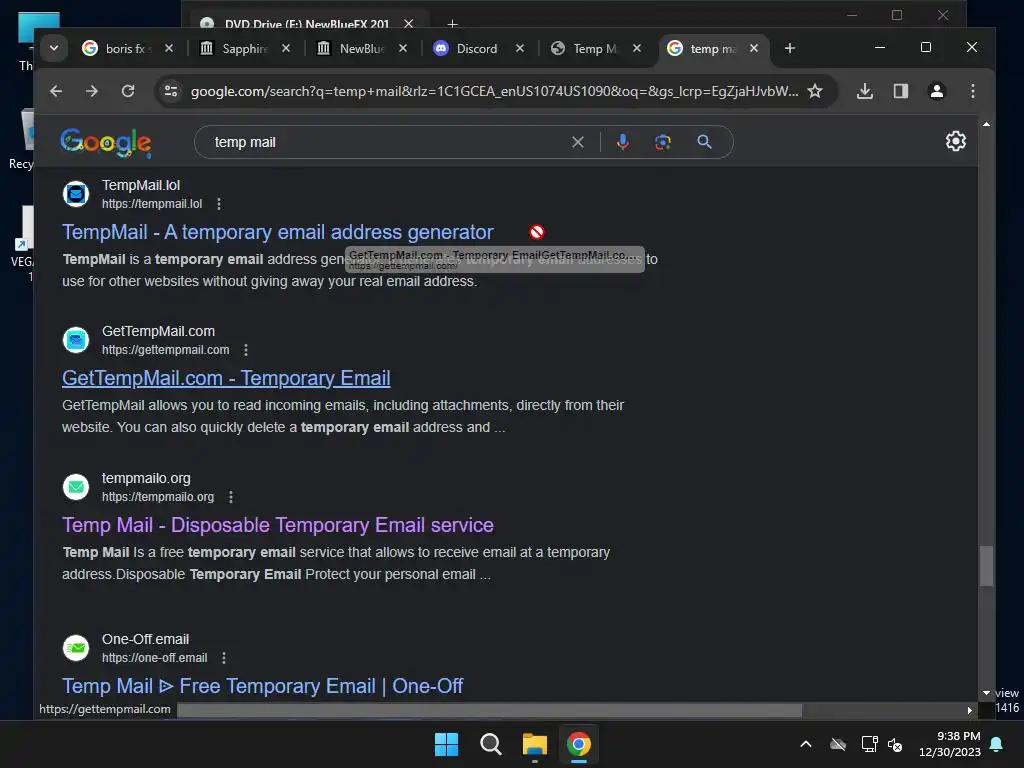
Task: Open Temp Mail - Disposable Temporary Email link
Action: click(x=278, y=525)
